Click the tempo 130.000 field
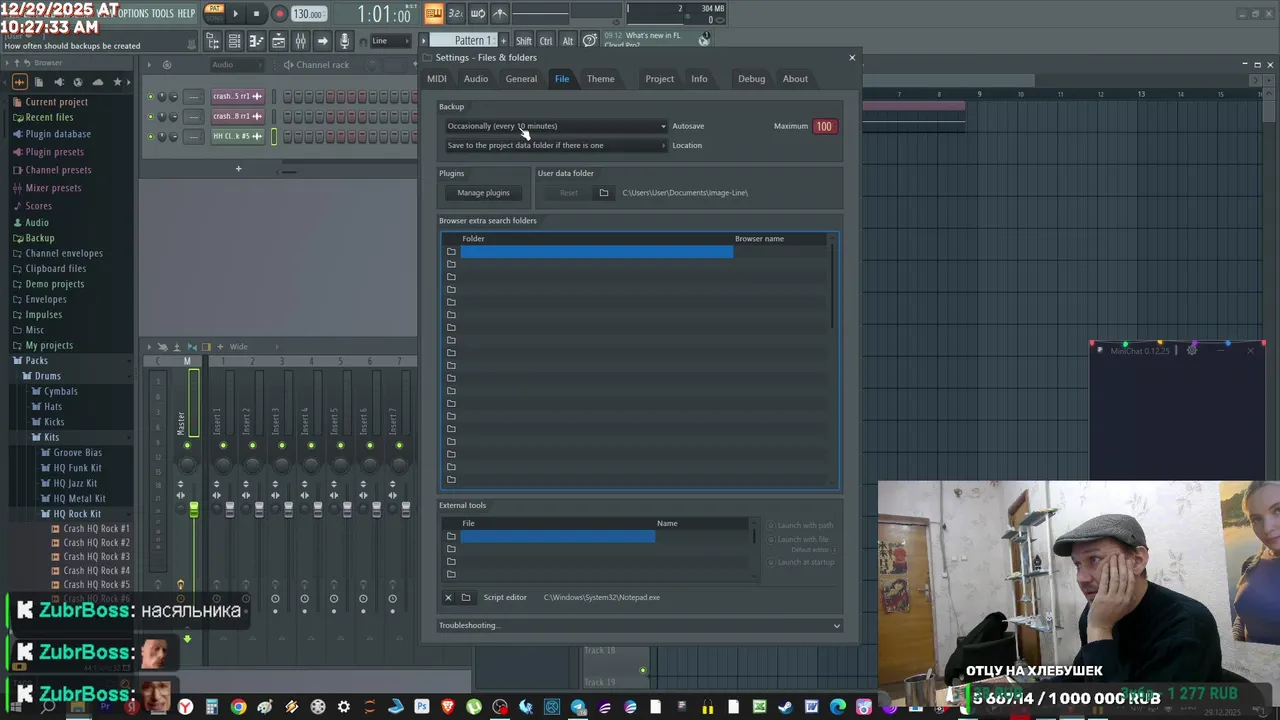The image size is (1280, 720). (x=308, y=14)
